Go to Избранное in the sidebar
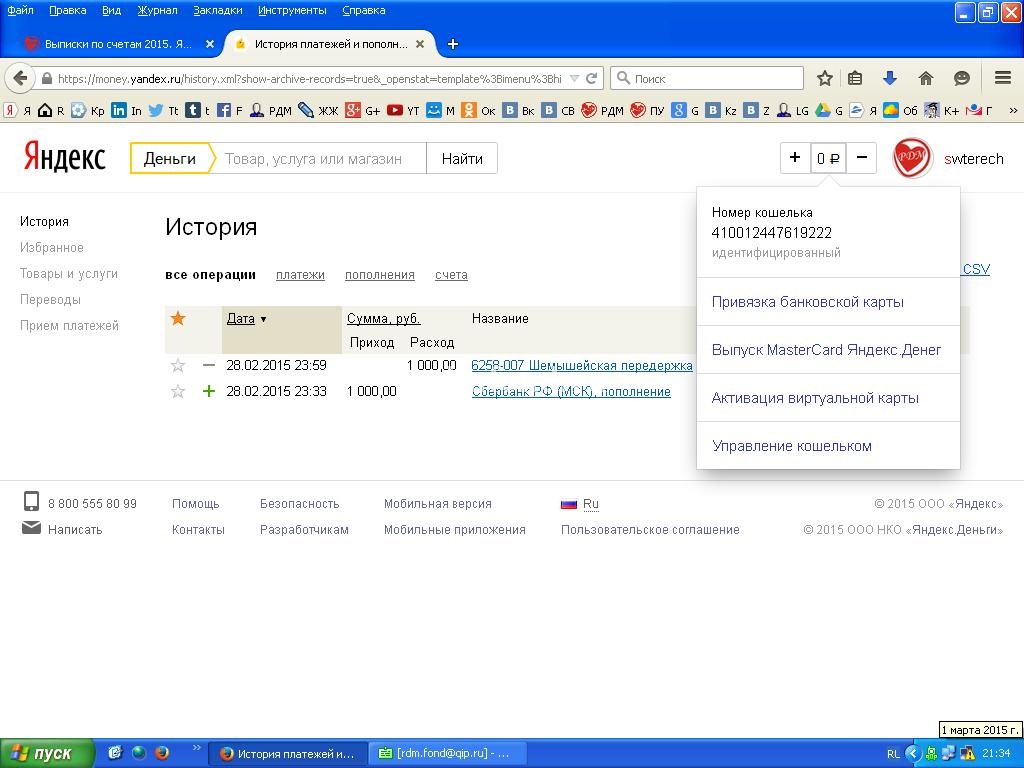Image resolution: width=1024 pixels, height=768 pixels. click(52, 248)
